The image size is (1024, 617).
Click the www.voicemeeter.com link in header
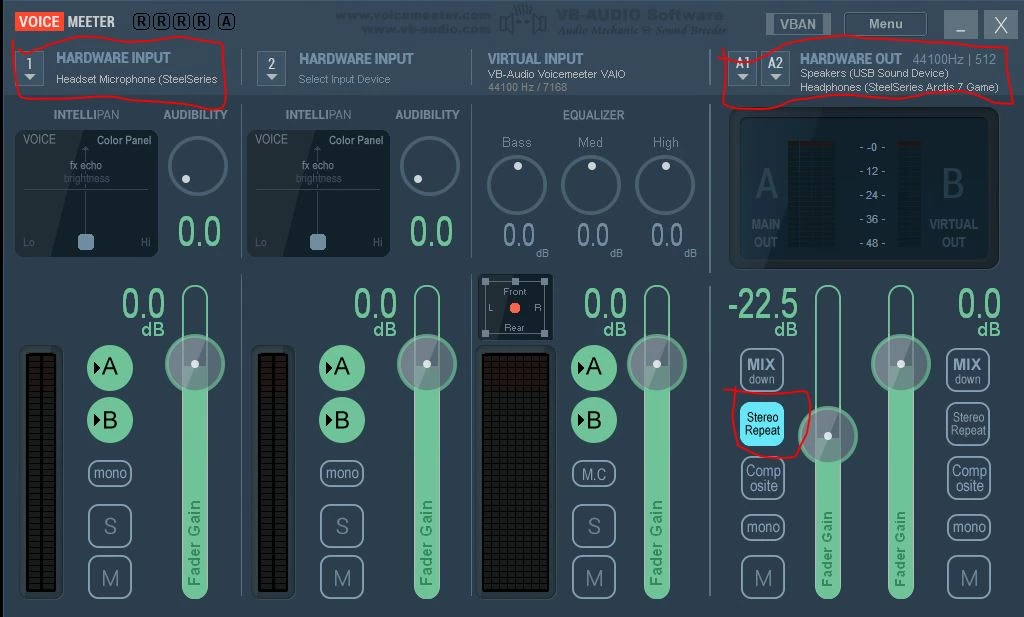(x=413, y=15)
